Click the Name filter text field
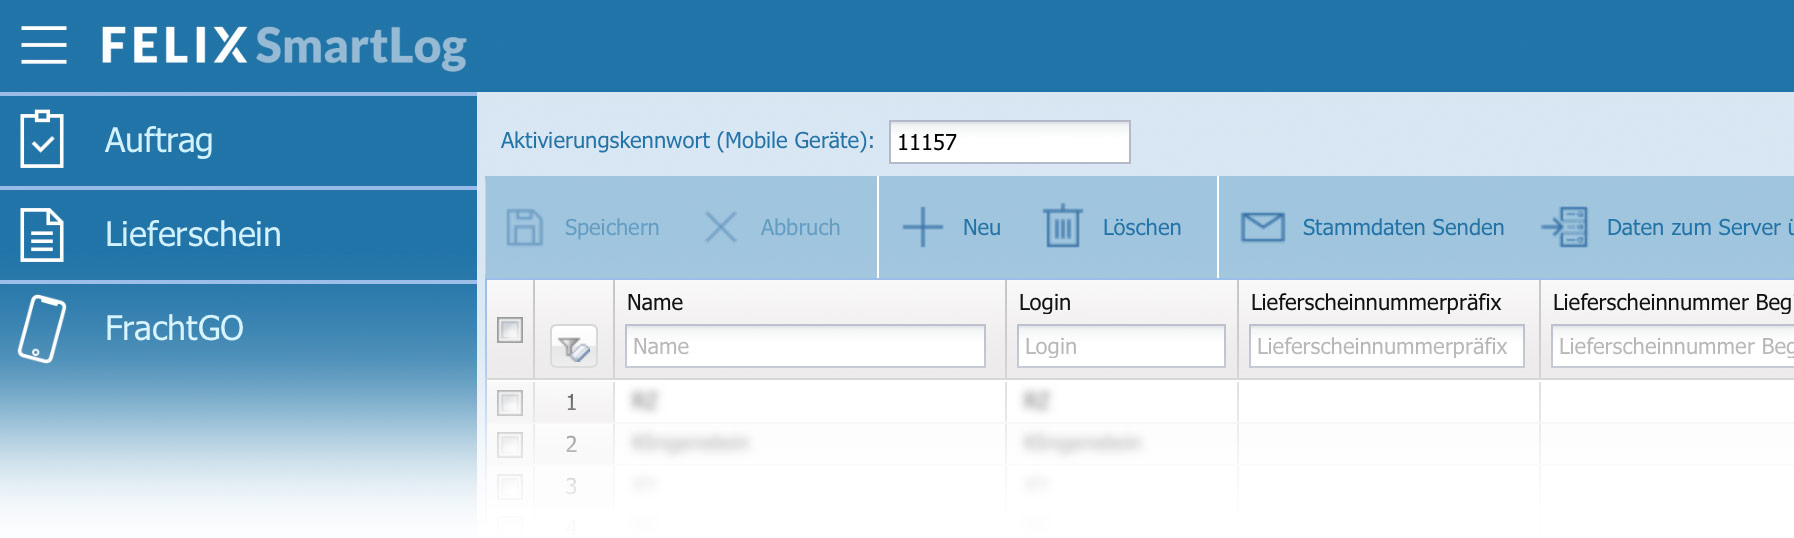Viewport: 1794px width, 538px height. click(x=805, y=347)
